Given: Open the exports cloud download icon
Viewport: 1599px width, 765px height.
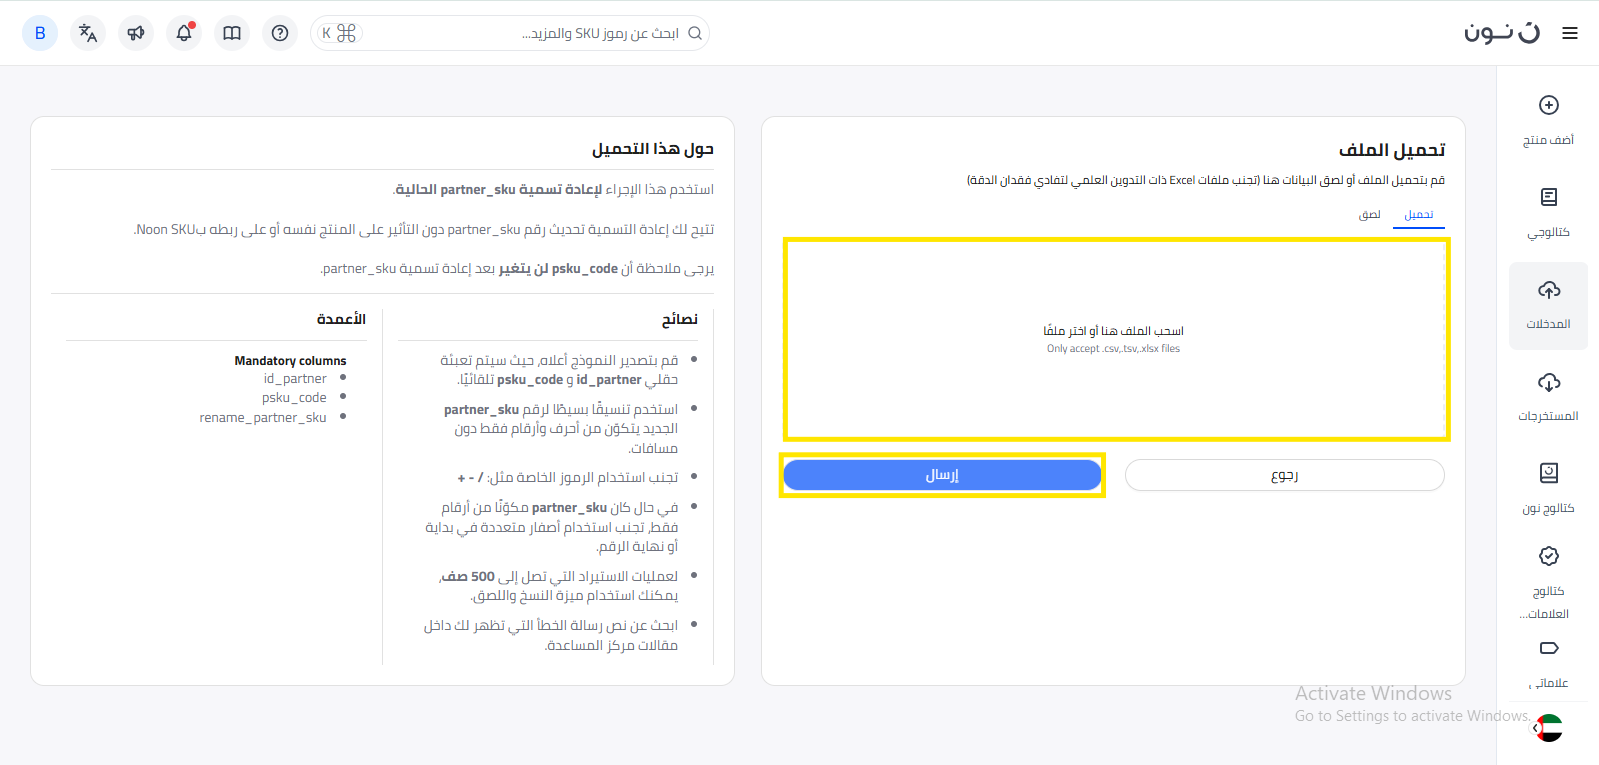Looking at the screenshot, I should point(1548,383).
